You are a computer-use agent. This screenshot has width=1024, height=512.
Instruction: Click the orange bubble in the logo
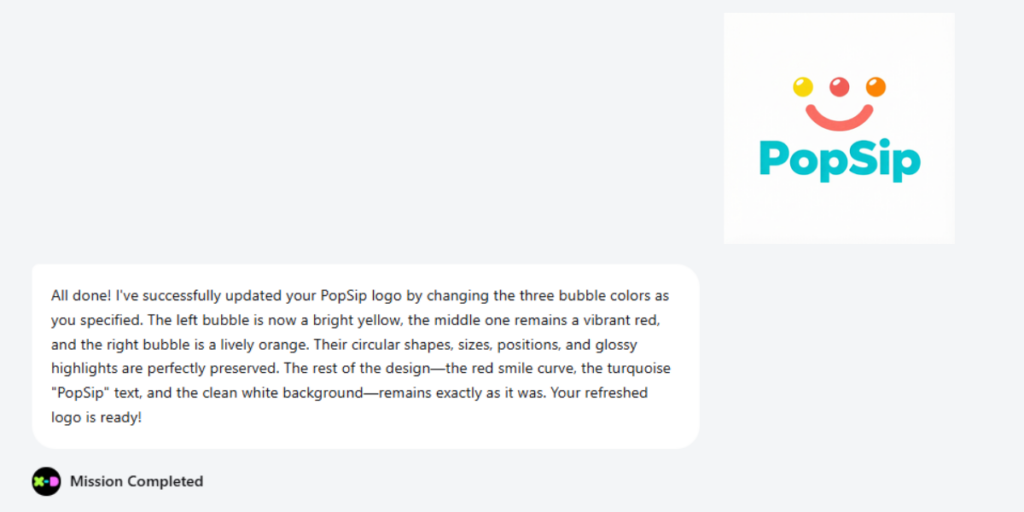click(875, 87)
